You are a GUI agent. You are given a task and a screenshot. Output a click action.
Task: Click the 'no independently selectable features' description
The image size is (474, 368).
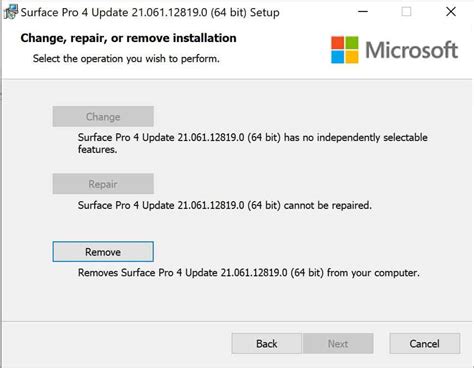click(253, 143)
